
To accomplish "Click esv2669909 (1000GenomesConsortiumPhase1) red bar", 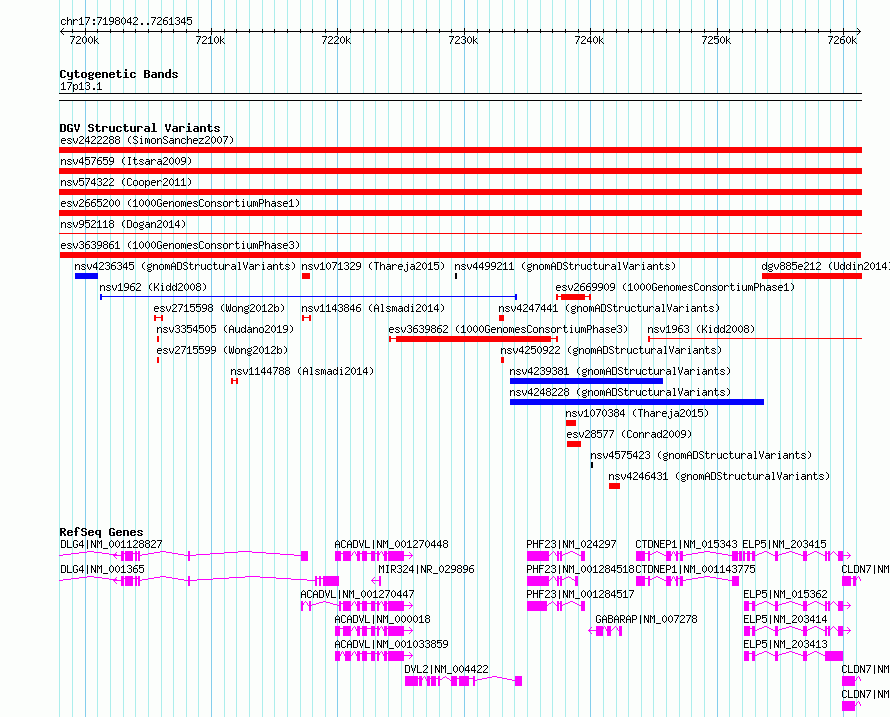I will point(573,297).
